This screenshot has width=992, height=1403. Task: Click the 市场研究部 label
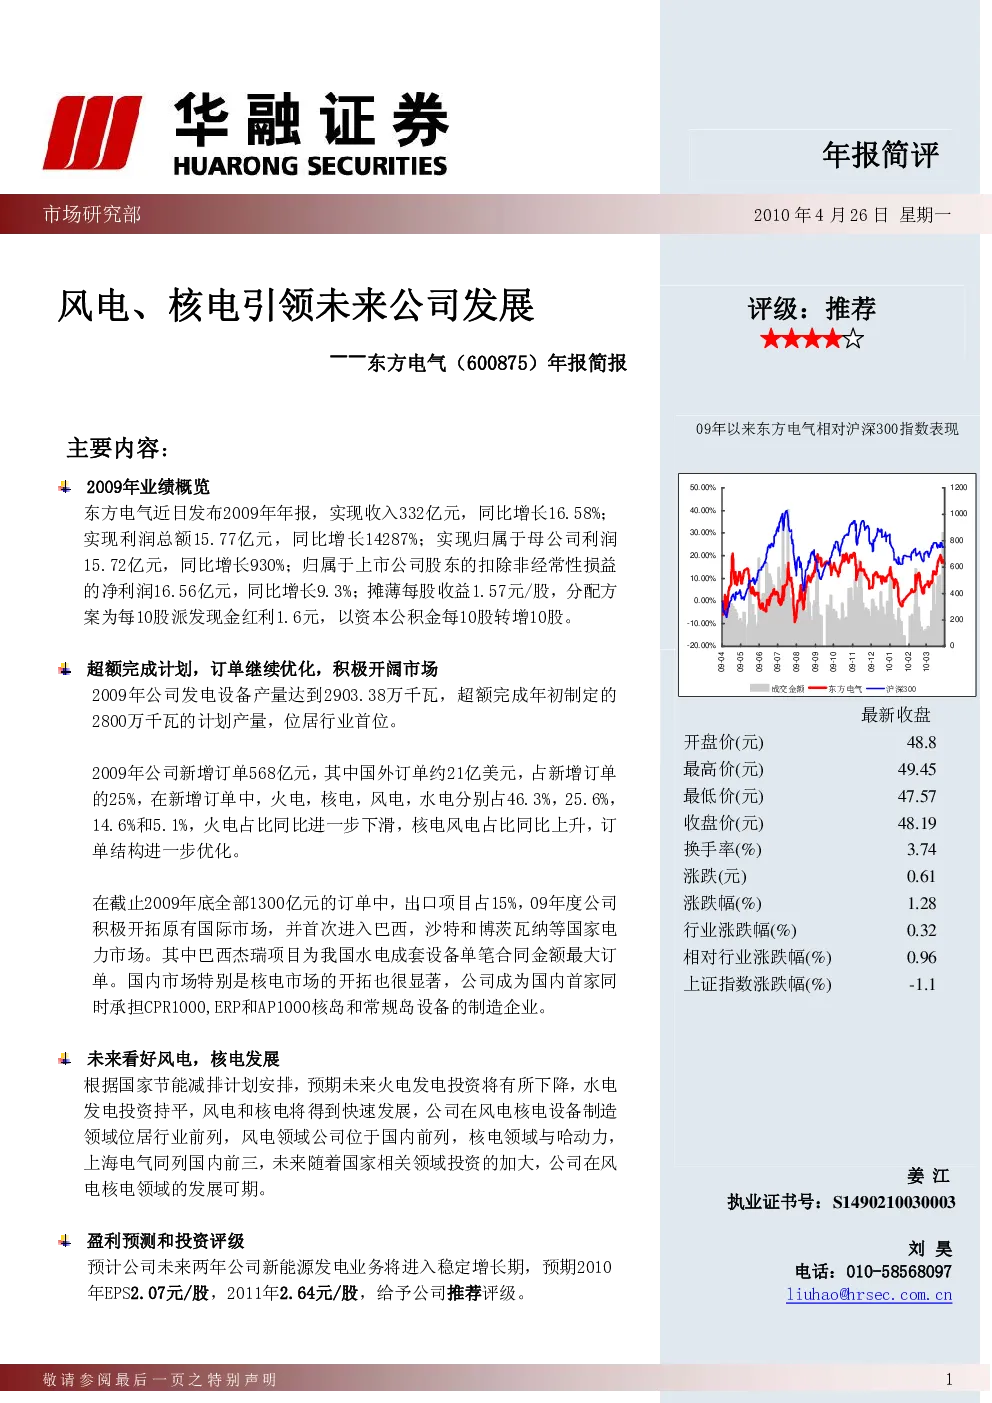pyautogui.click(x=92, y=214)
